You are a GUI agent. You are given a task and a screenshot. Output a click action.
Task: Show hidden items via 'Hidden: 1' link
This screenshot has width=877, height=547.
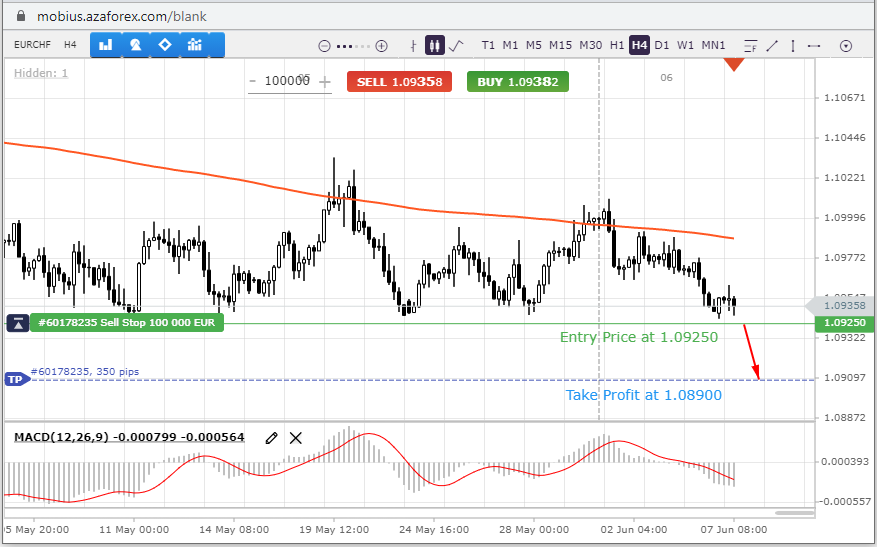point(41,73)
